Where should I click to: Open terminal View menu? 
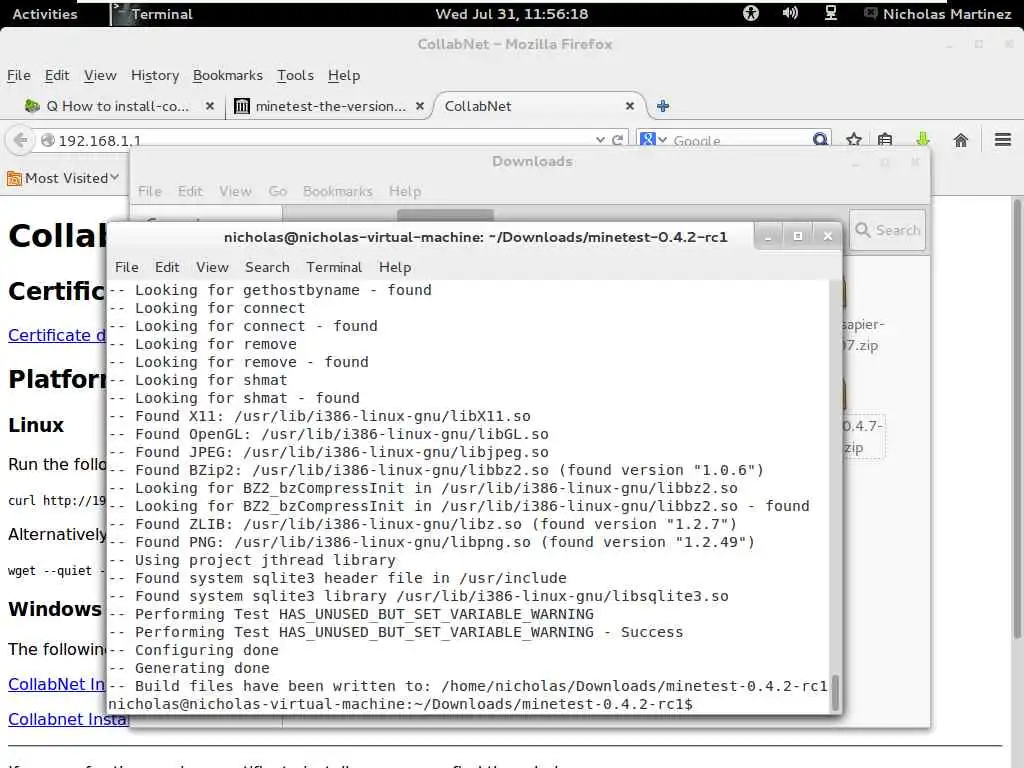(213, 267)
